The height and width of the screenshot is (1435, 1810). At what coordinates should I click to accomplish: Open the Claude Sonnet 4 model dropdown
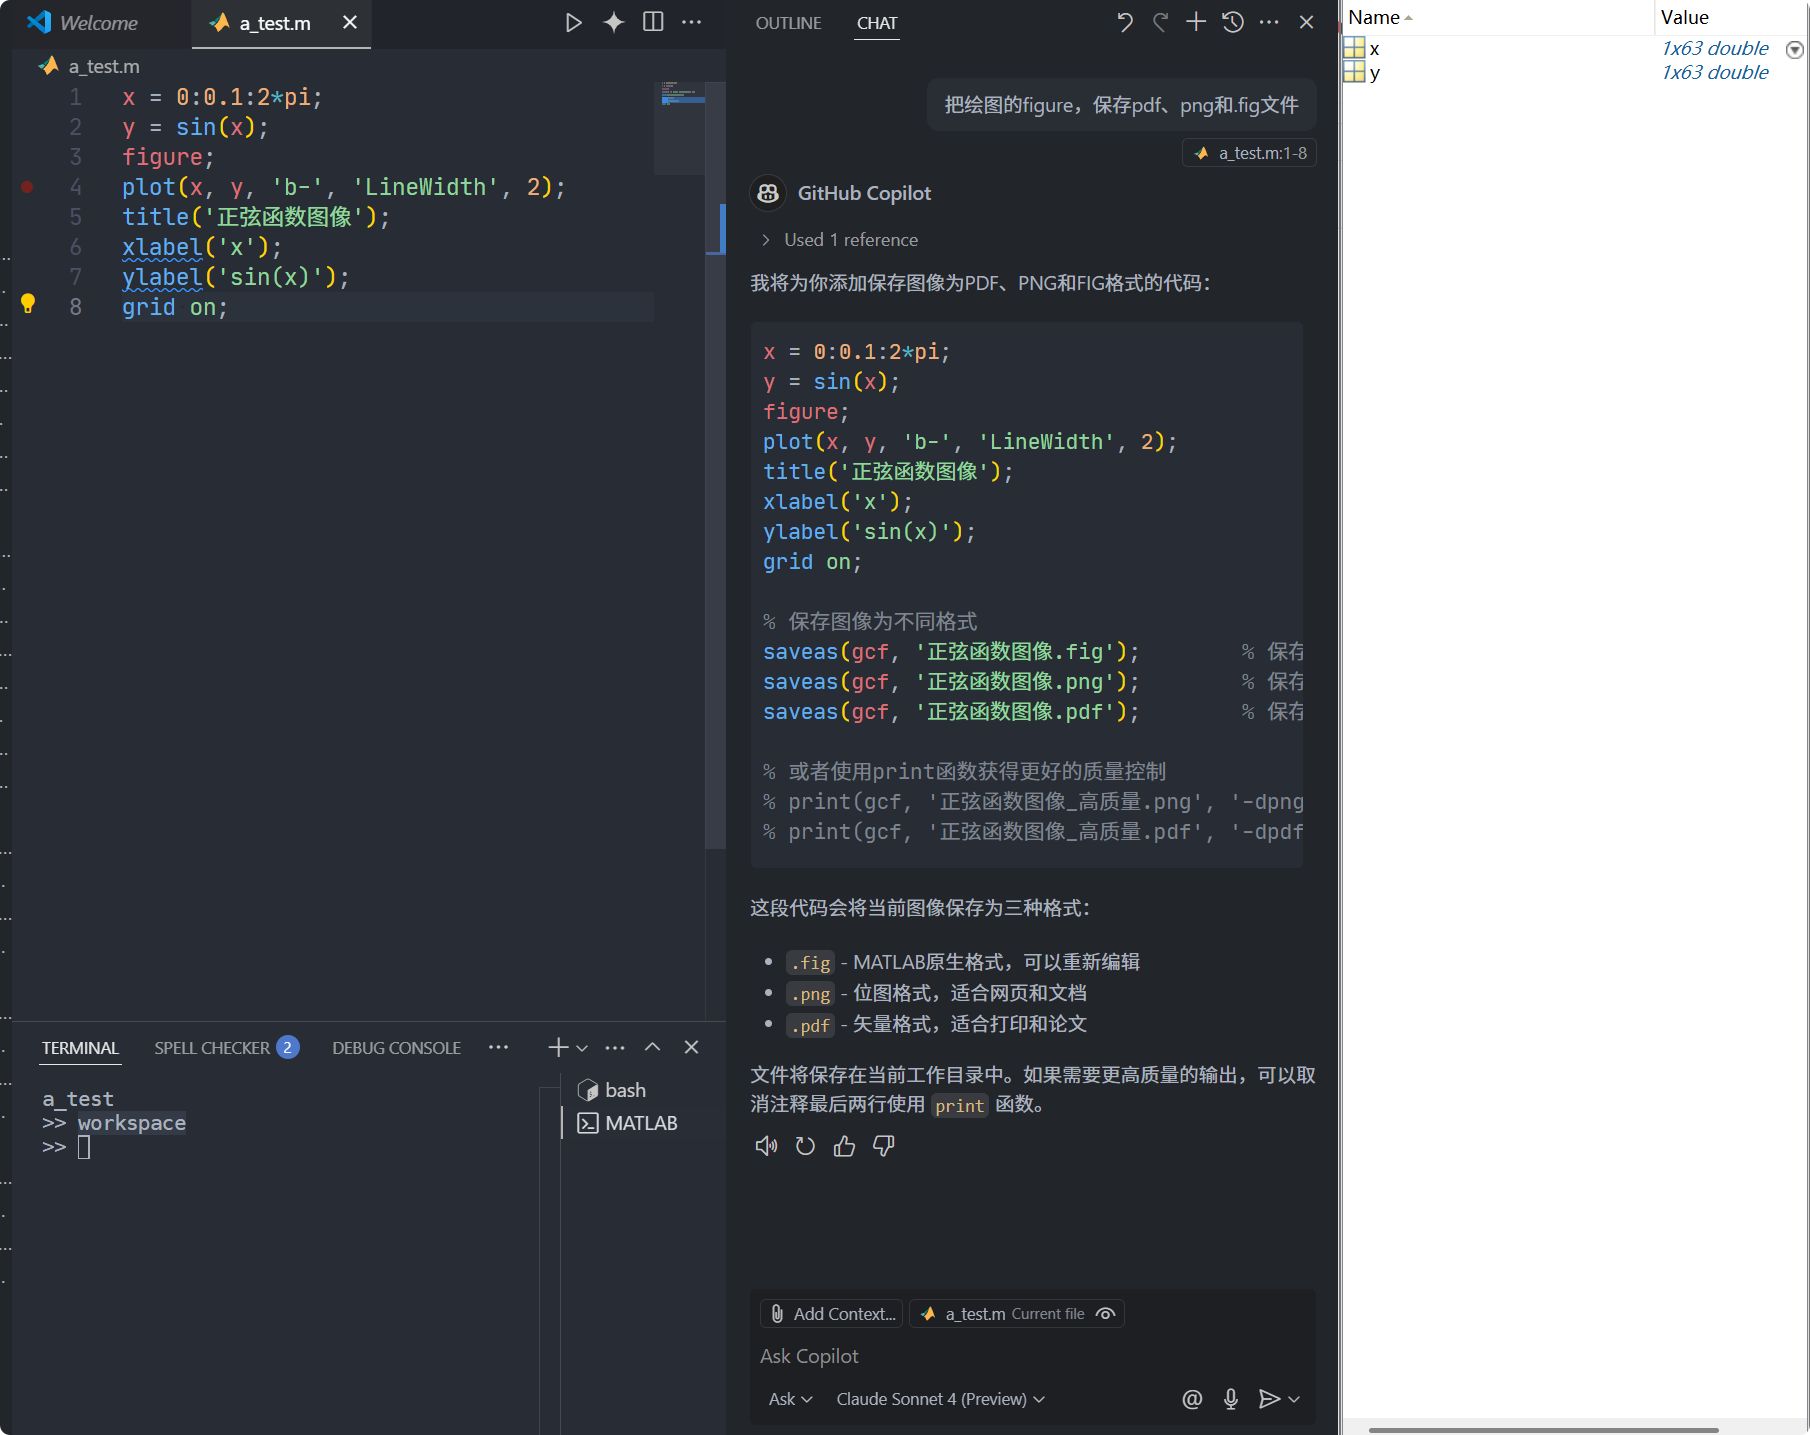click(x=939, y=1399)
